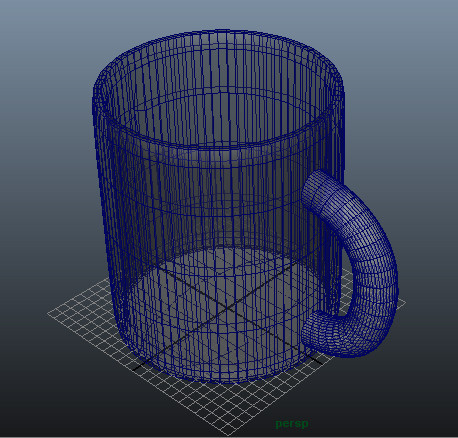Click the leftmost corner of the grid
Viewport: 458px width, 438px height.
49,313
